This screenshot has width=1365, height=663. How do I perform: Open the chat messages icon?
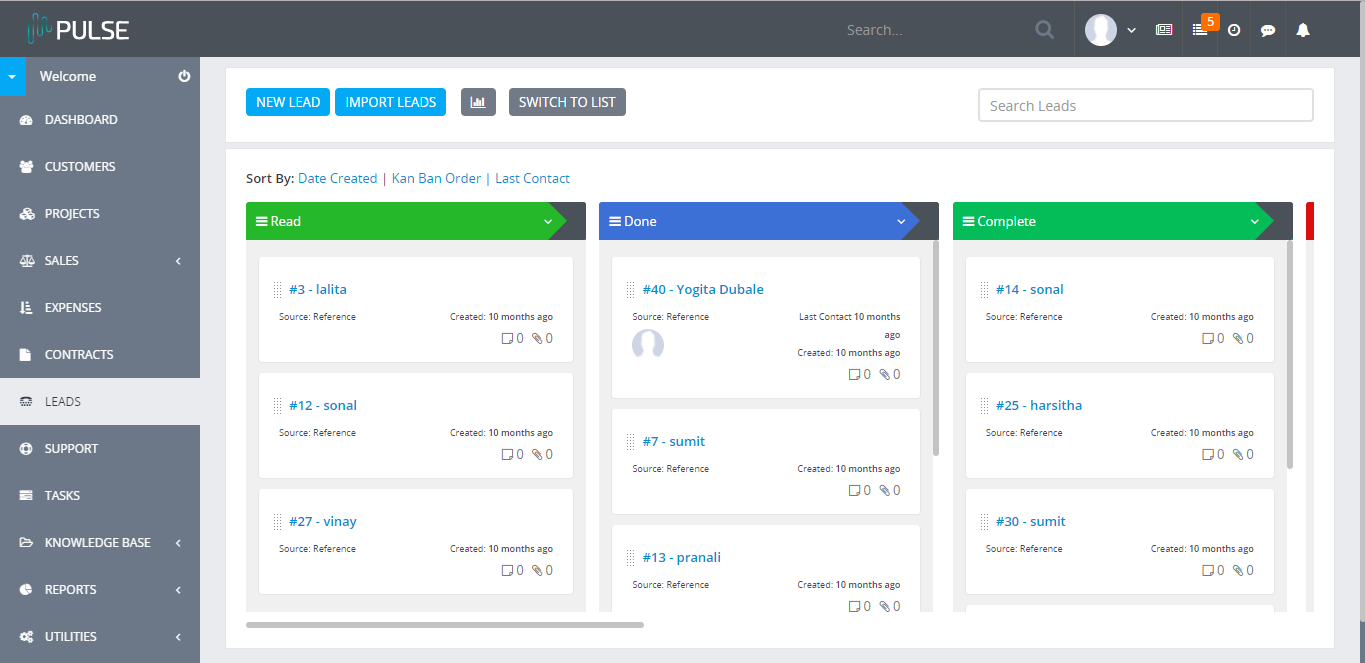coord(1267,29)
